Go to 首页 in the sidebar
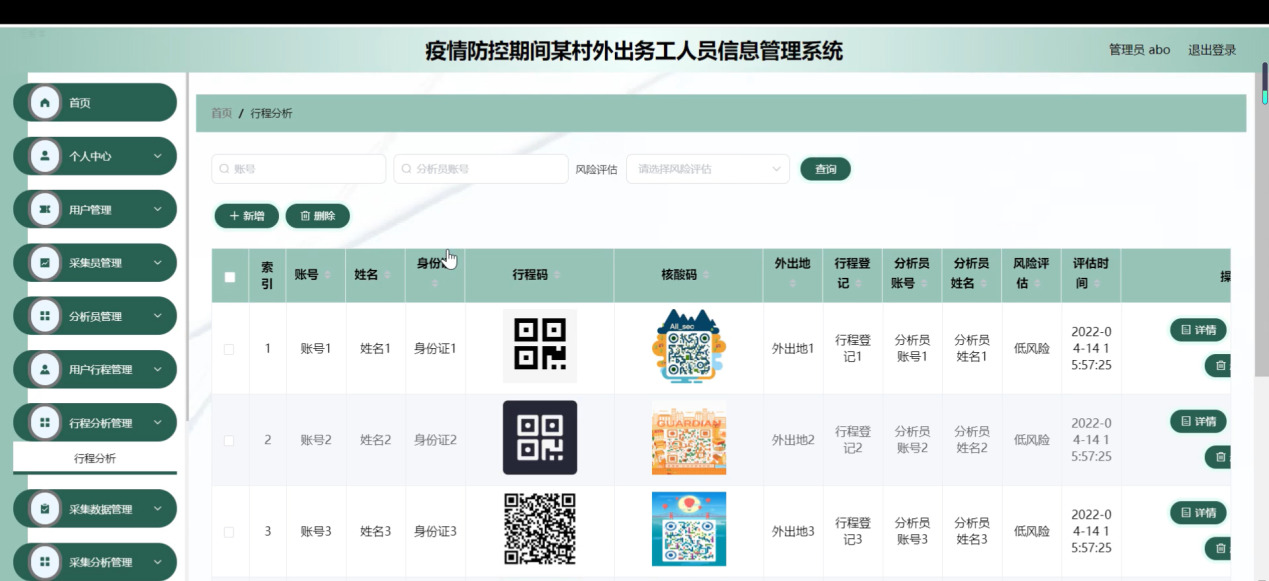The image size is (1269, 581). coord(95,103)
